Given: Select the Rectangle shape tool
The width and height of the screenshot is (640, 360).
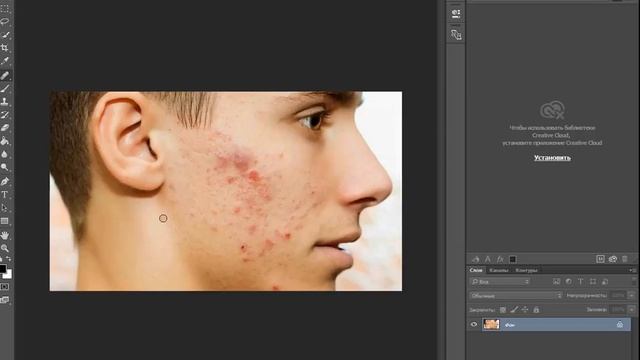Looking at the screenshot, I should [4, 221].
